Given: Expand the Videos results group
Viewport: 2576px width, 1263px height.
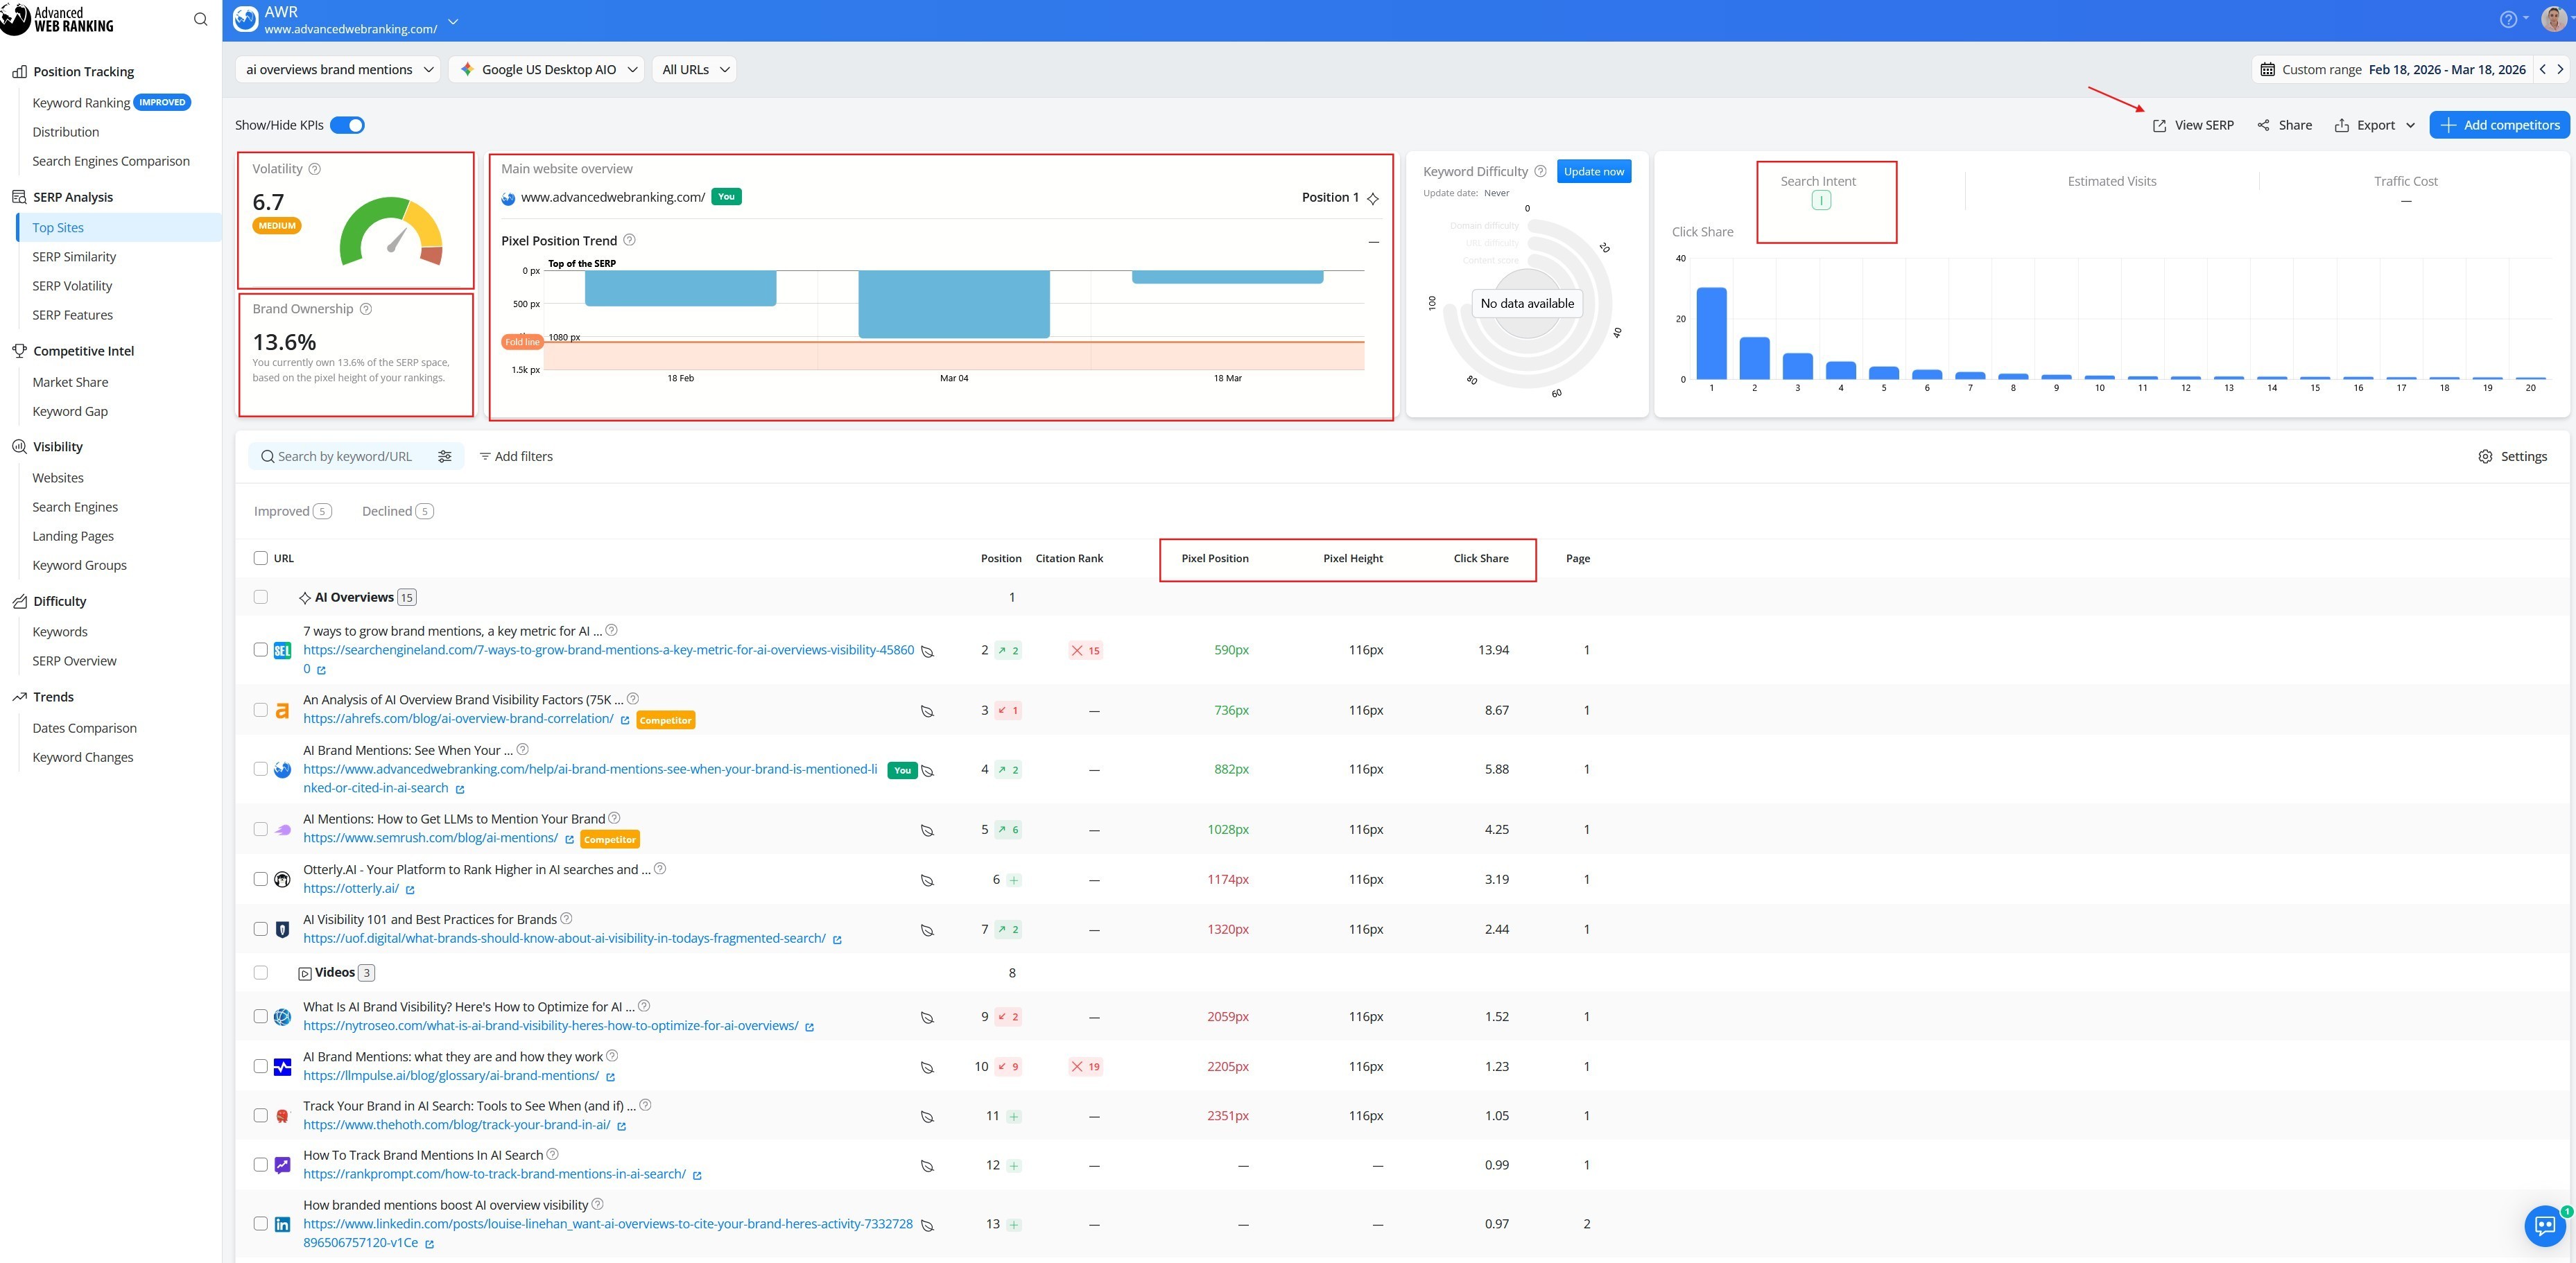Looking at the screenshot, I should 336,972.
